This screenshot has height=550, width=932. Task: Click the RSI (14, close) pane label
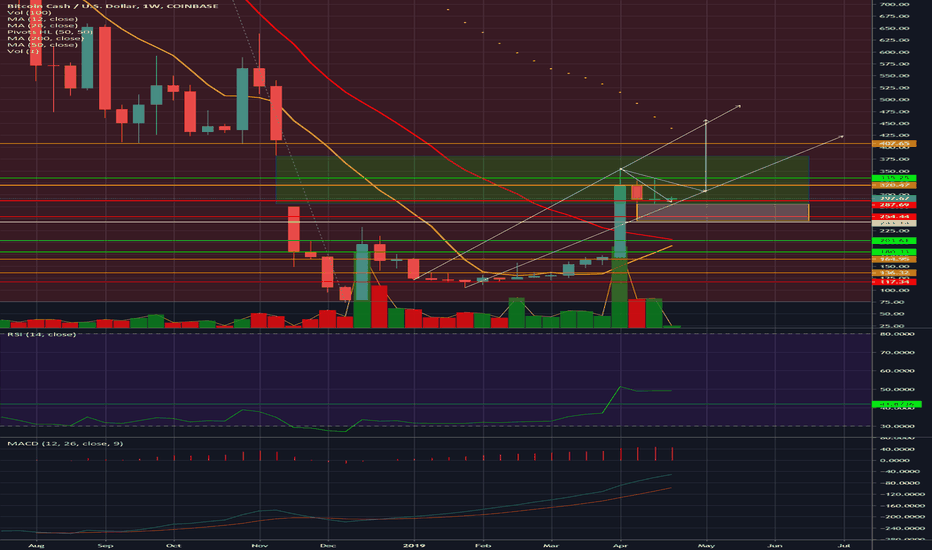tap(42, 335)
